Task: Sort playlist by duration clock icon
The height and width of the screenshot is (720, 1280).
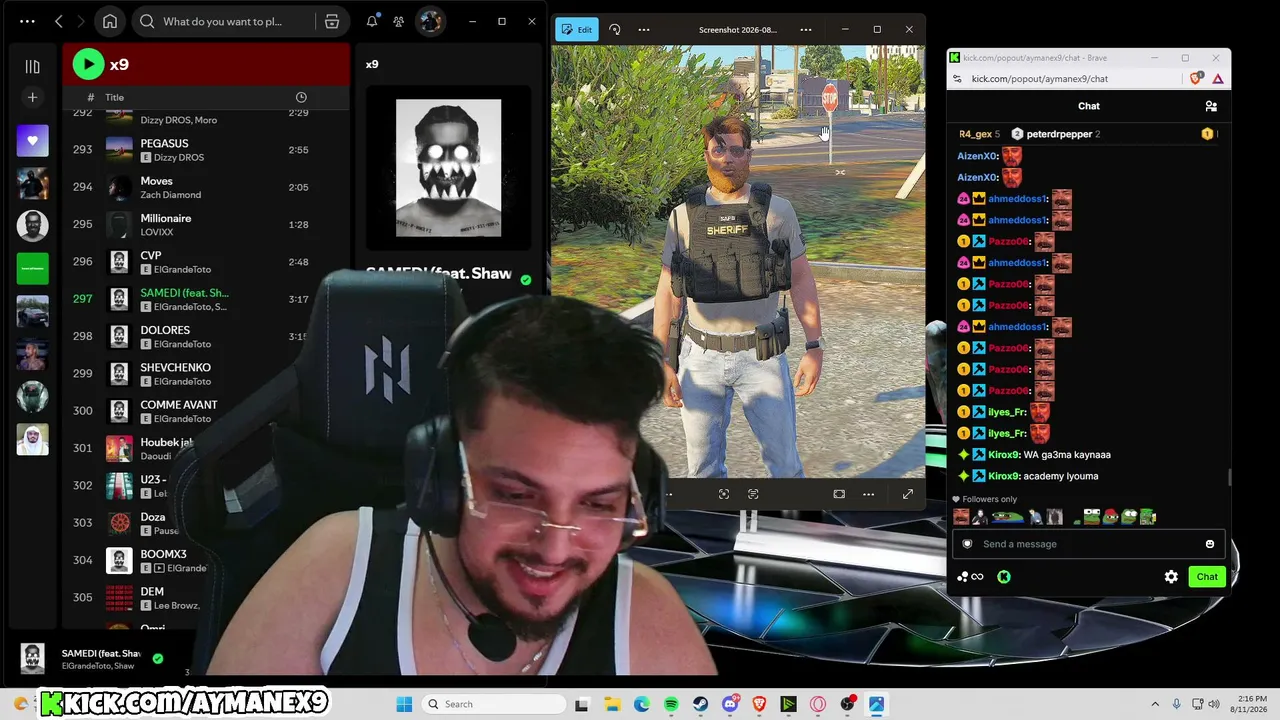Action: 301,97
